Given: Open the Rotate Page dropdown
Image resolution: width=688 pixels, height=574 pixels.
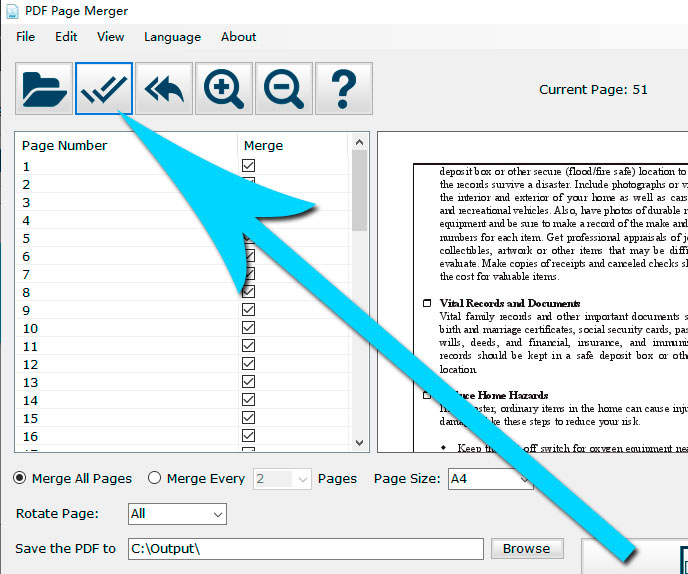Looking at the screenshot, I should (177, 514).
